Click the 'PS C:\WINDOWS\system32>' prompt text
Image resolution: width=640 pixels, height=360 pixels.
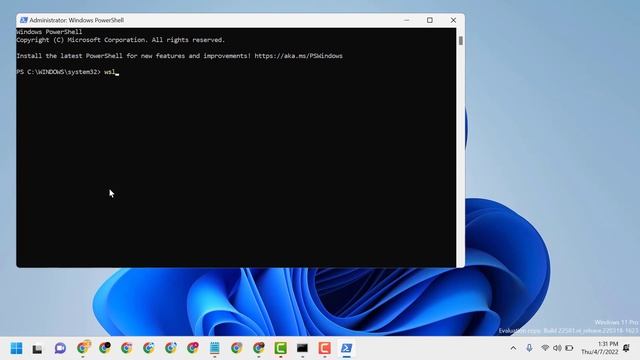(x=58, y=72)
